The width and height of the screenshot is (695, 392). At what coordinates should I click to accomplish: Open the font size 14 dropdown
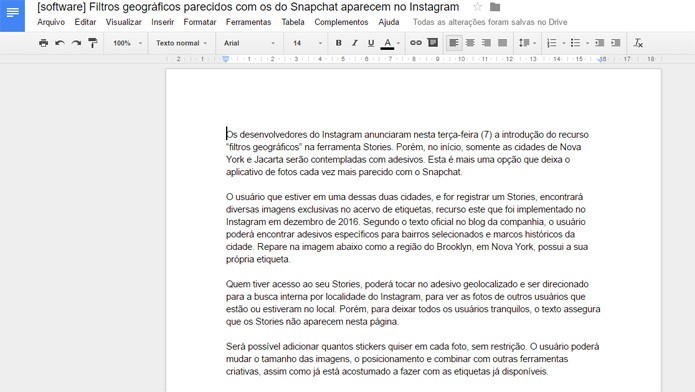click(307, 43)
